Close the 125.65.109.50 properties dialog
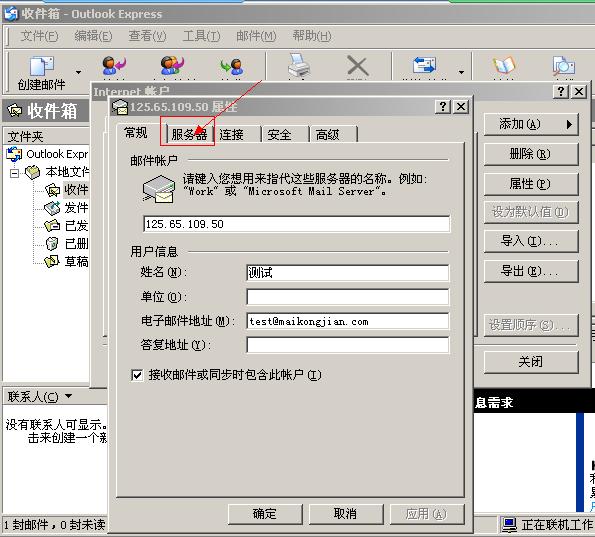595x537 pixels. [x=461, y=107]
